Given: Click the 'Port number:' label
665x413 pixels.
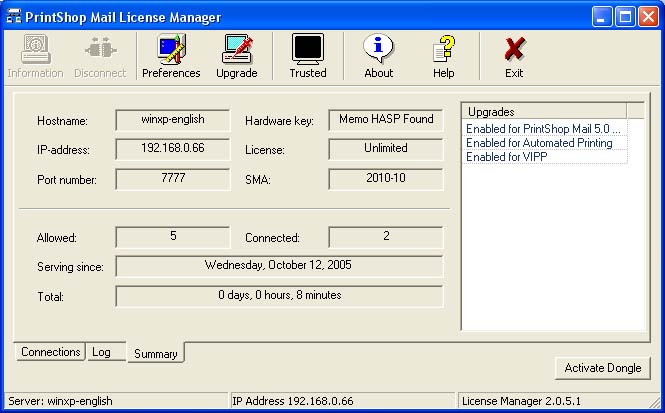Looking at the screenshot, I should tap(67, 180).
